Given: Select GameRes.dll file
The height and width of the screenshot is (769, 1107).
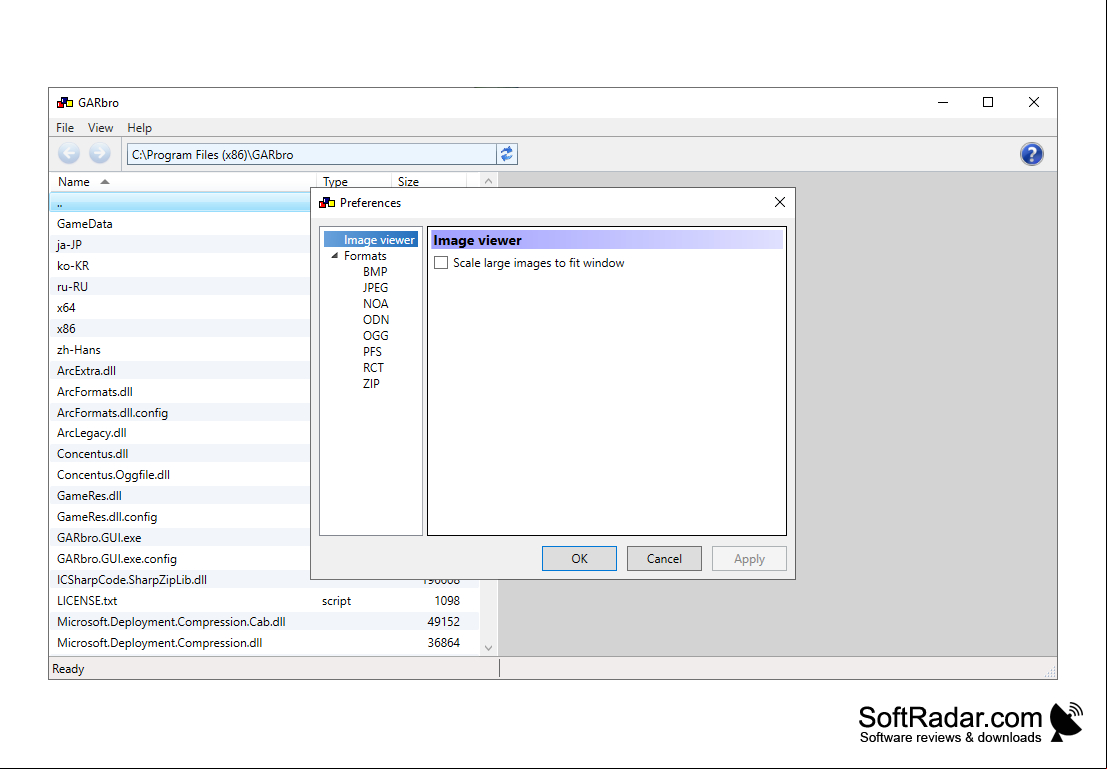Looking at the screenshot, I should [180, 496].
